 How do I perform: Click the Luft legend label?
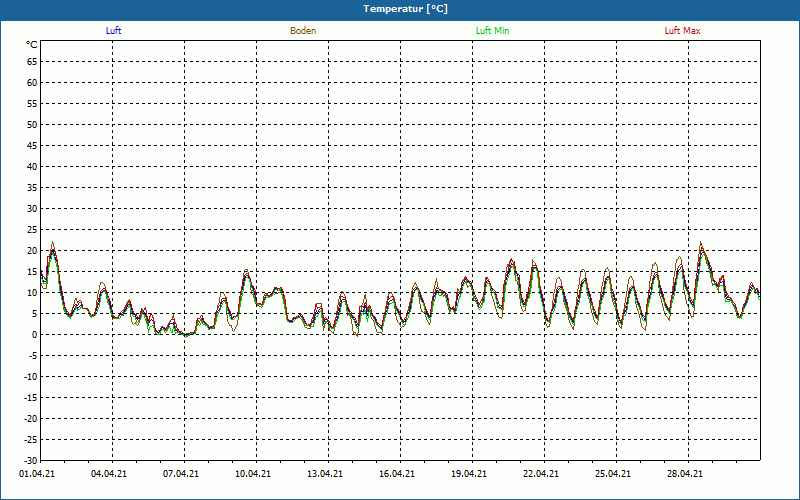click(113, 31)
